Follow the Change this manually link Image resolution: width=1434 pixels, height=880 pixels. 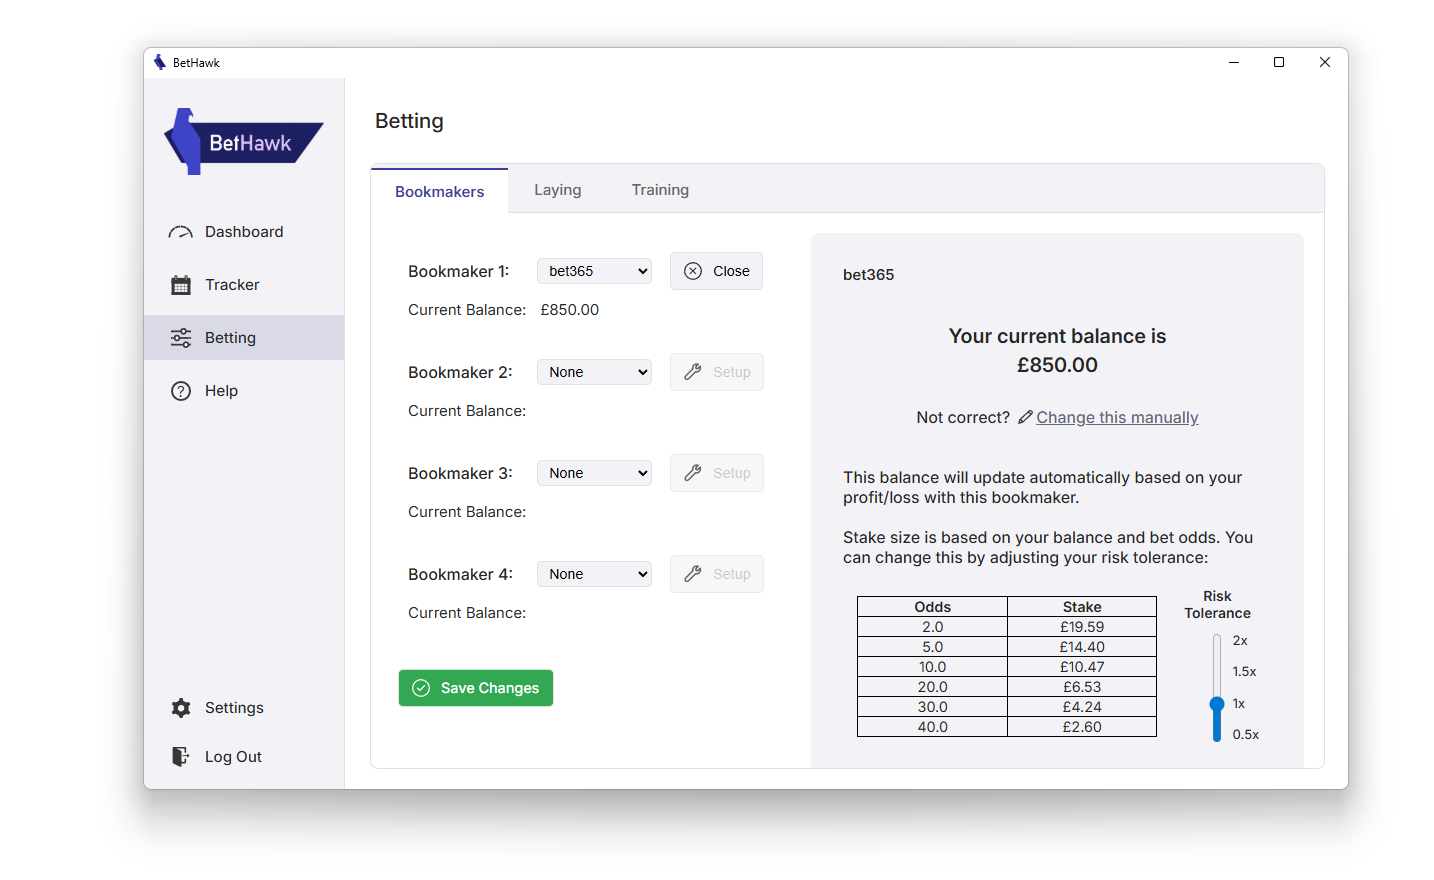click(1117, 418)
